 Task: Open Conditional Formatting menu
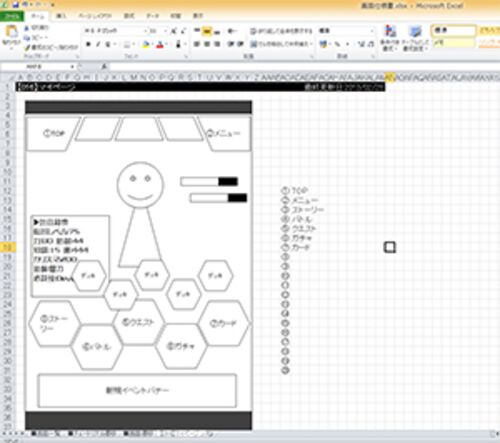click(390, 38)
